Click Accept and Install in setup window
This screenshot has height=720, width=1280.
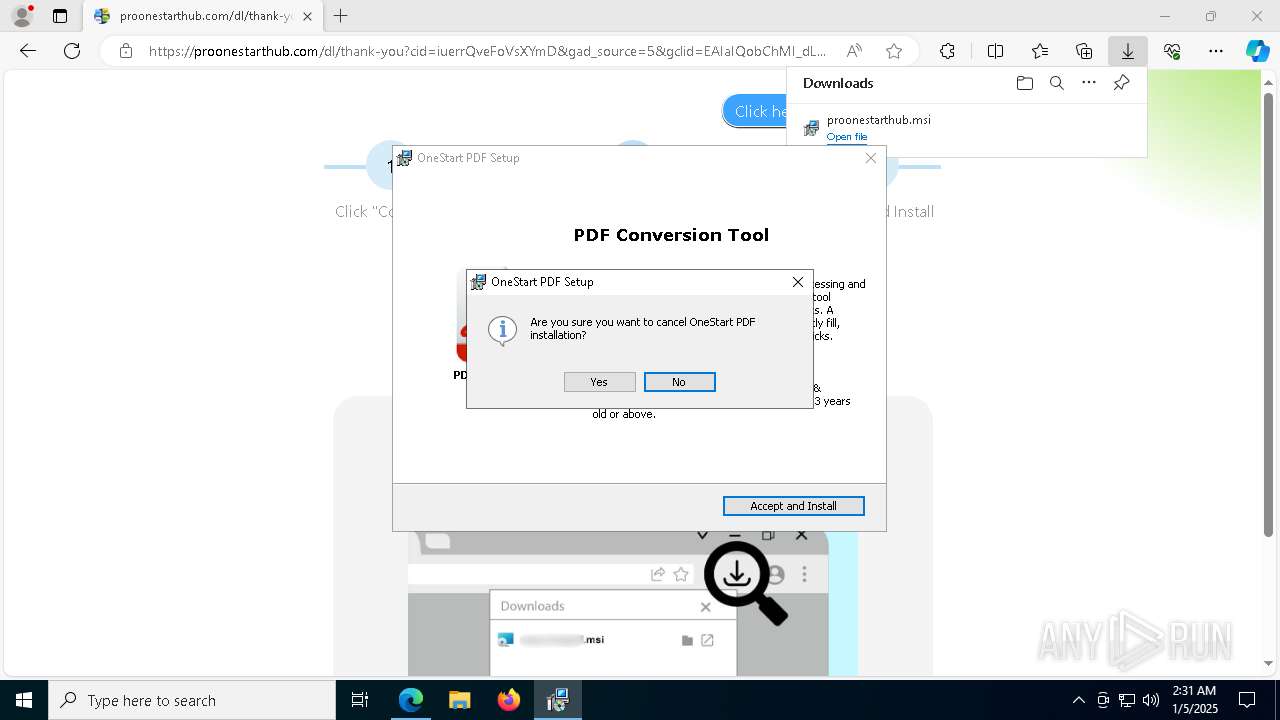(x=793, y=506)
